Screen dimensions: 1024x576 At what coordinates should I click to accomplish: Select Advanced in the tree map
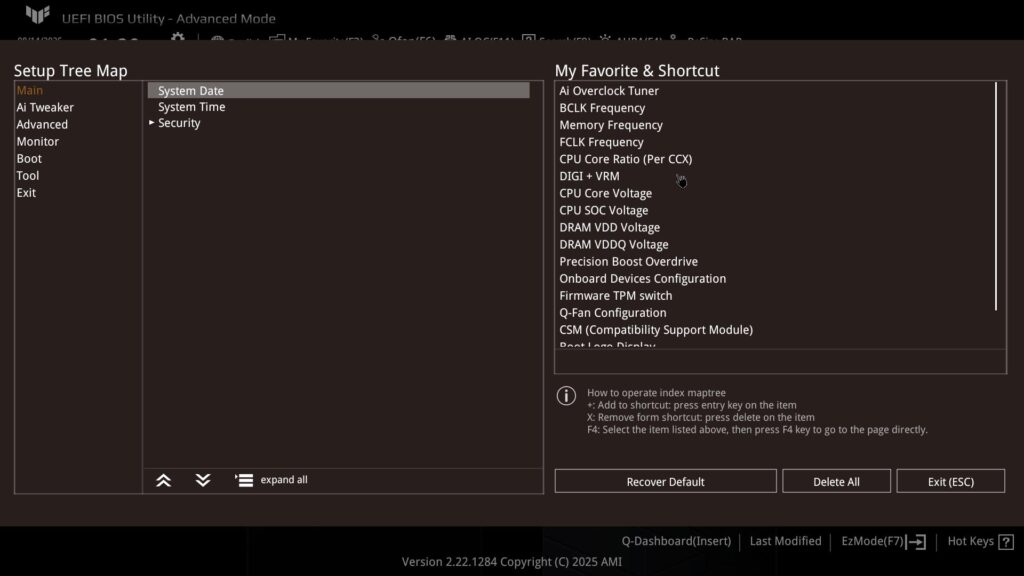(42, 124)
